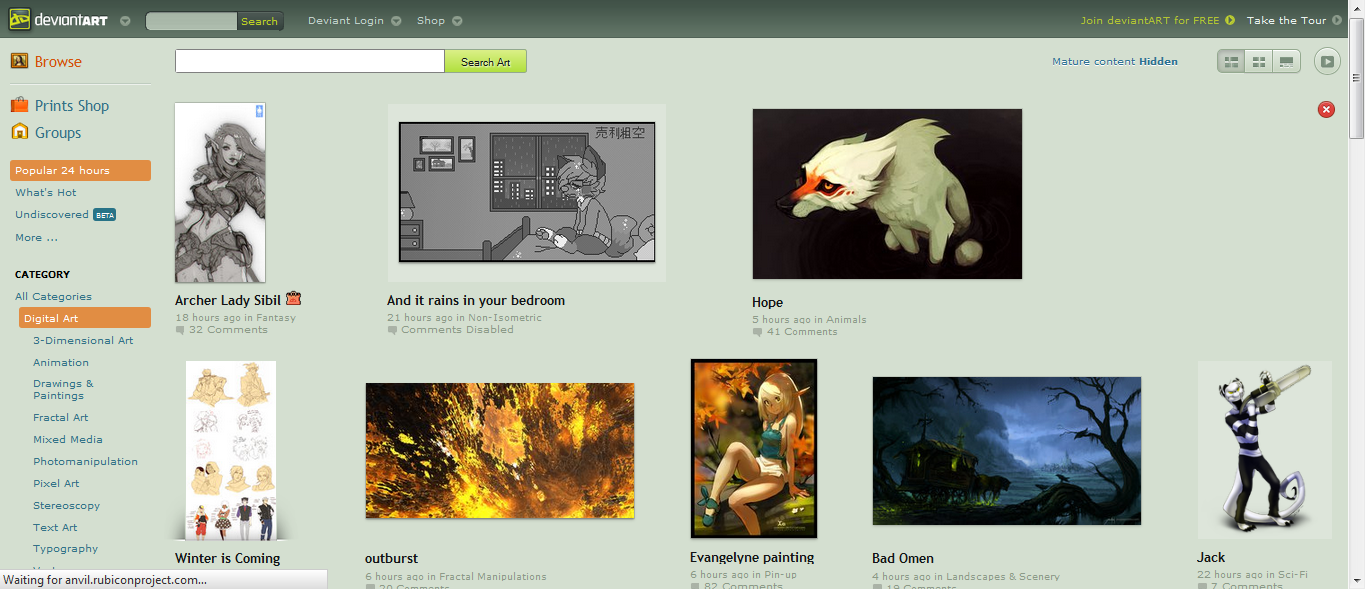The height and width of the screenshot is (589, 1365).
Task: Click Fantasy category link under Archer Lady Sibil
Action: pos(276,318)
